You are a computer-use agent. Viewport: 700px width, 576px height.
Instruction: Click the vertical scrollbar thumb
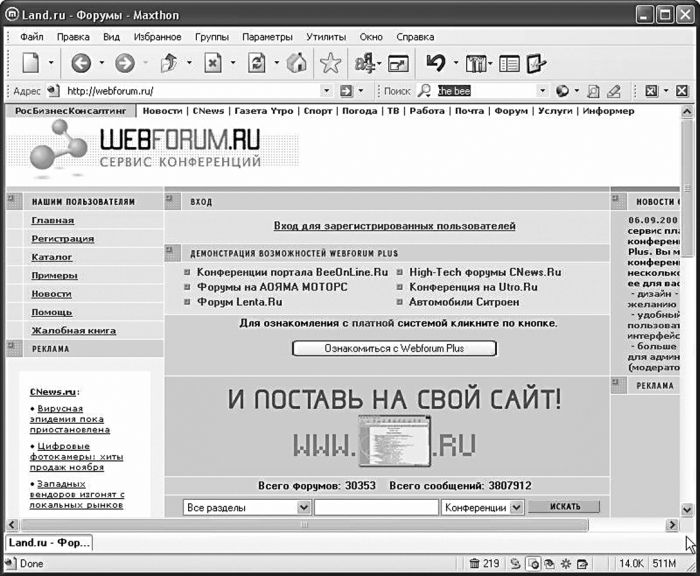coord(688,188)
